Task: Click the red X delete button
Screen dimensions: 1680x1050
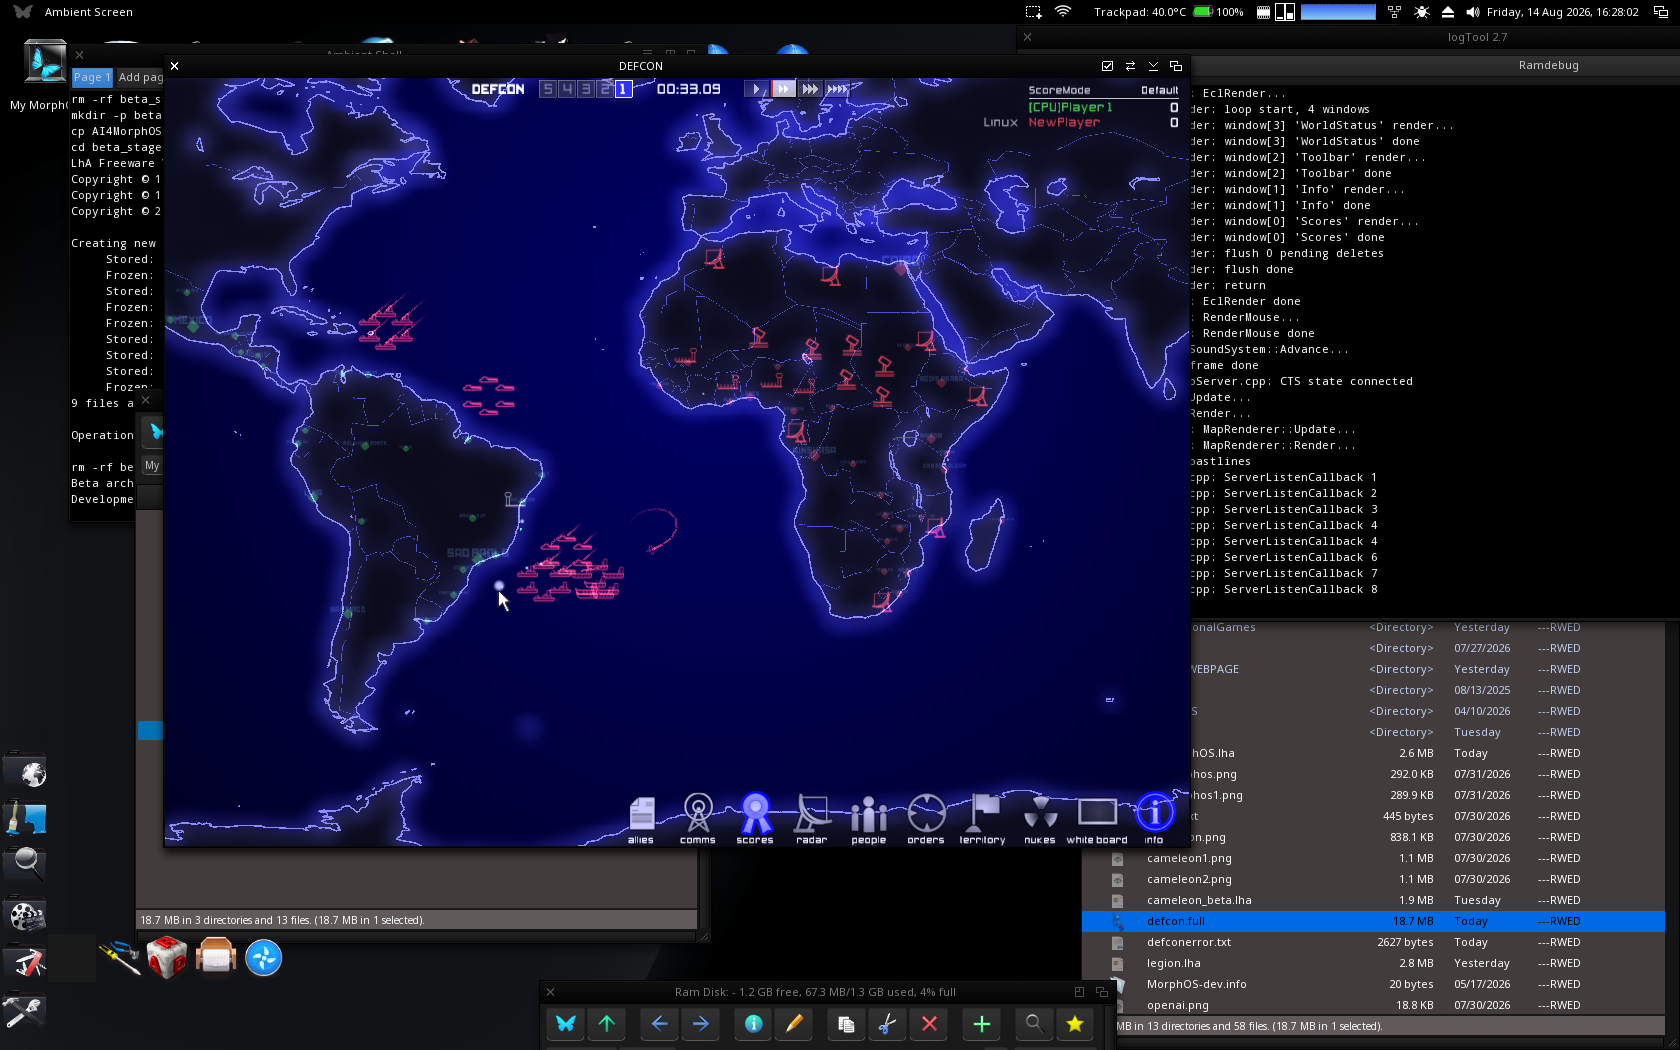Action: 929,1023
